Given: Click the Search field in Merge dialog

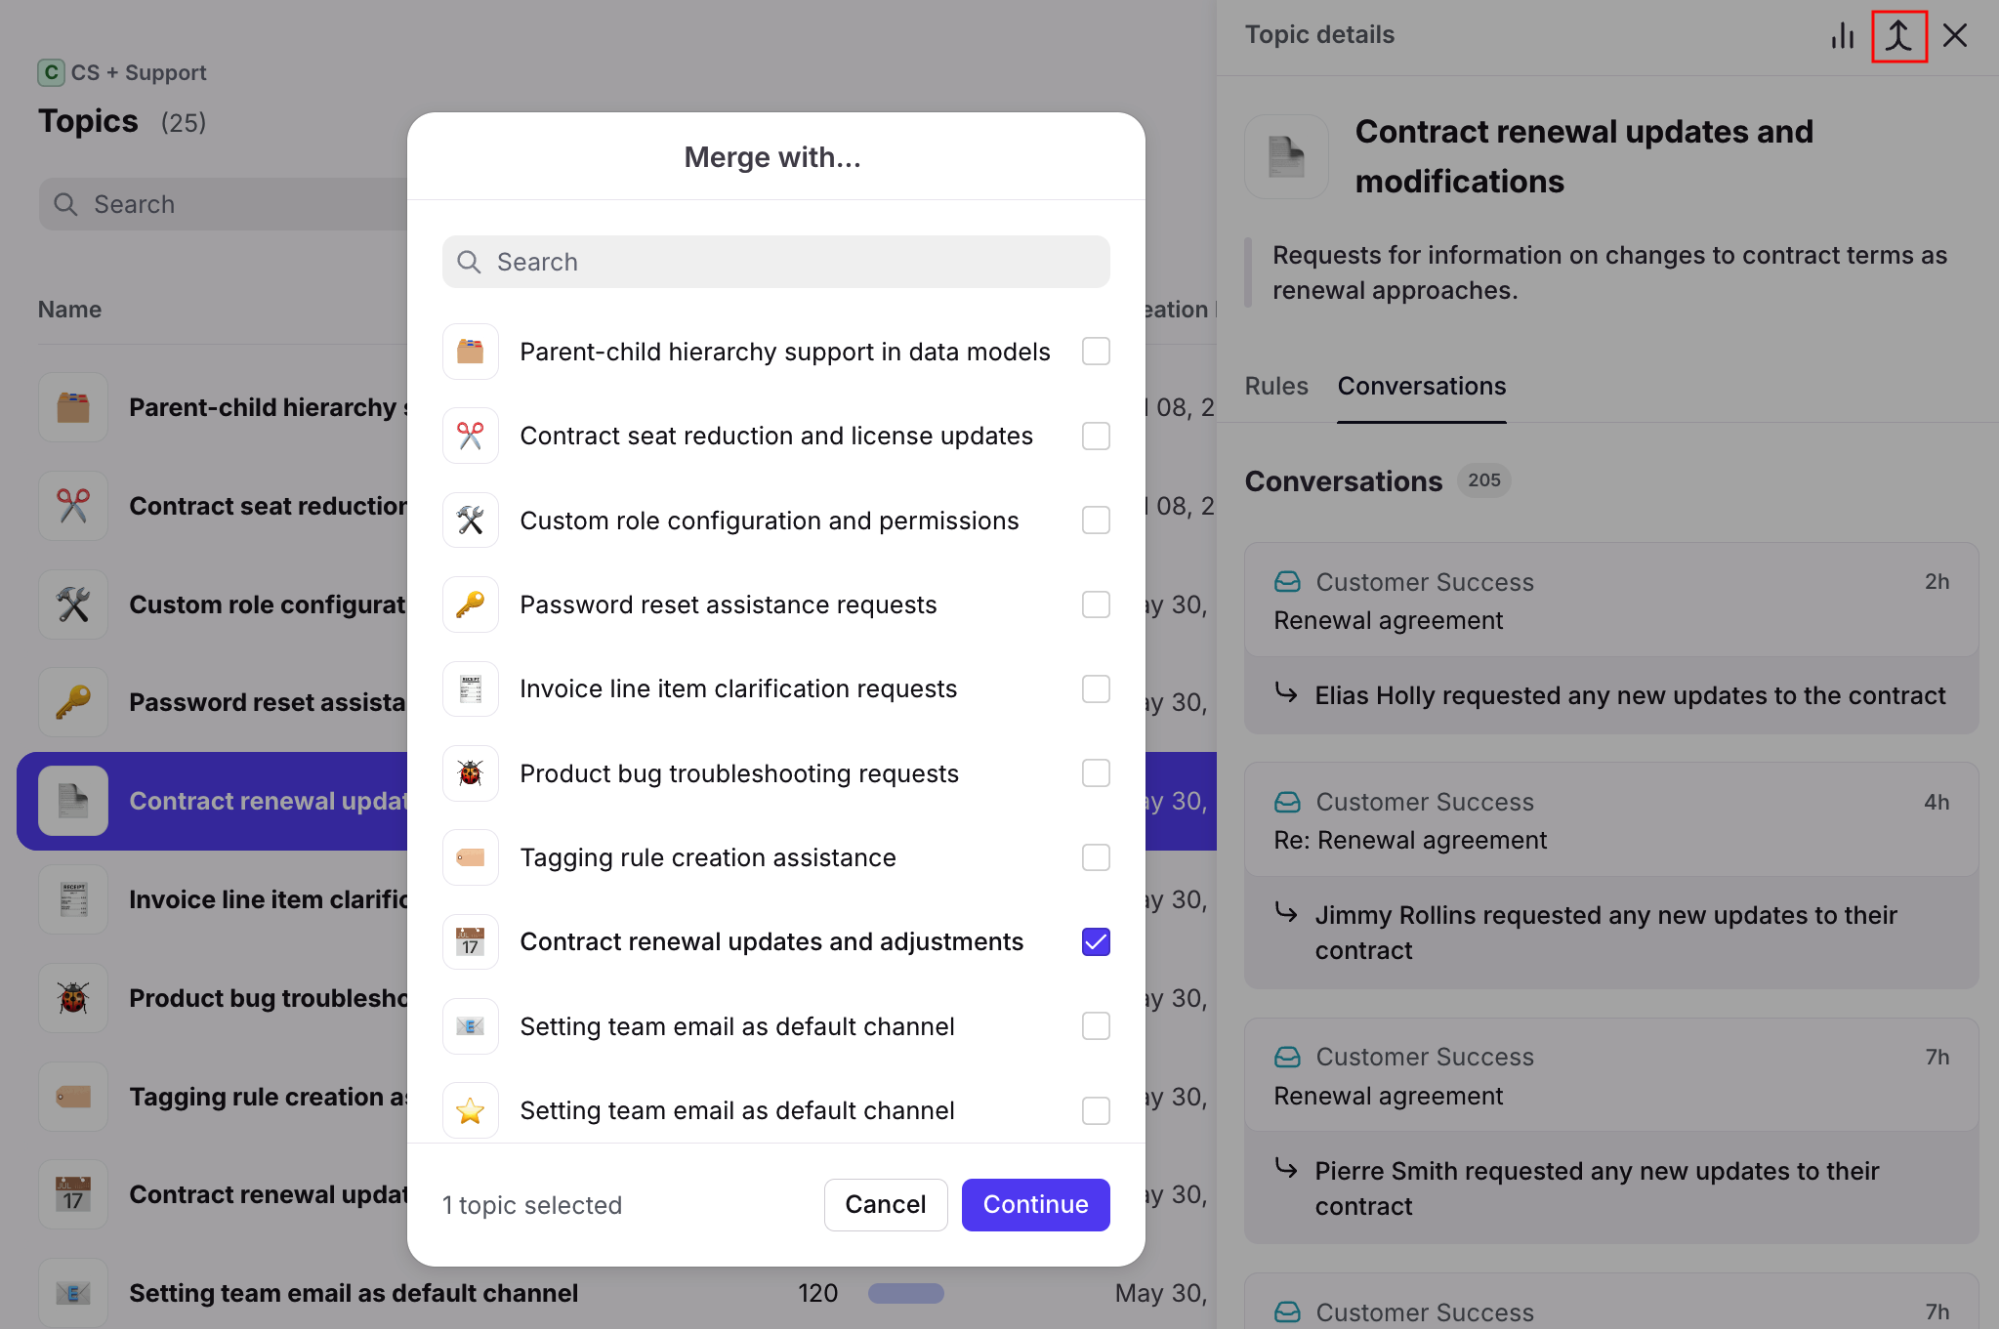Looking at the screenshot, I should pyautogui.click(x=776, y=262).
